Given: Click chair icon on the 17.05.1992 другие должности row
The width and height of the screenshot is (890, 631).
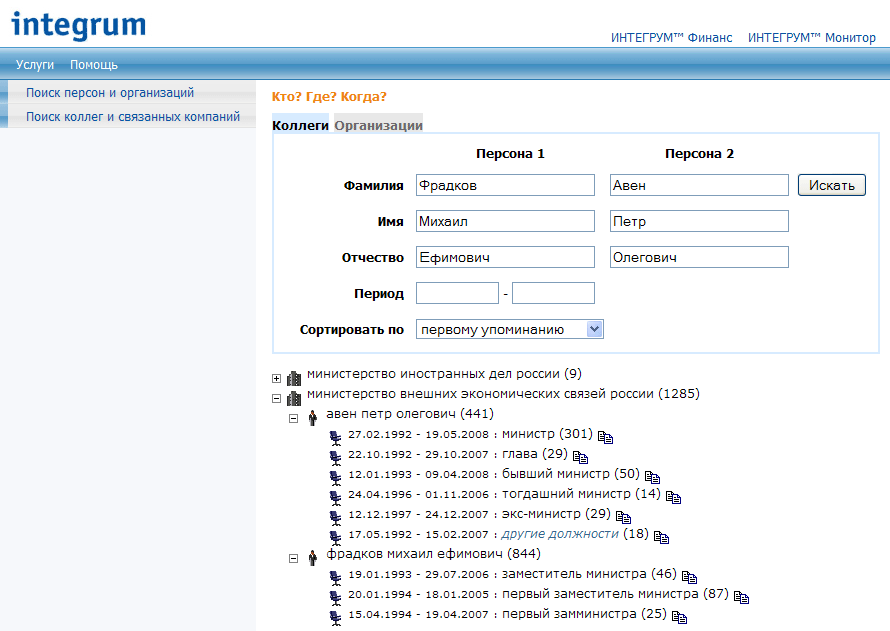Looking at the screenshot, I should click(x=336, y=537).
